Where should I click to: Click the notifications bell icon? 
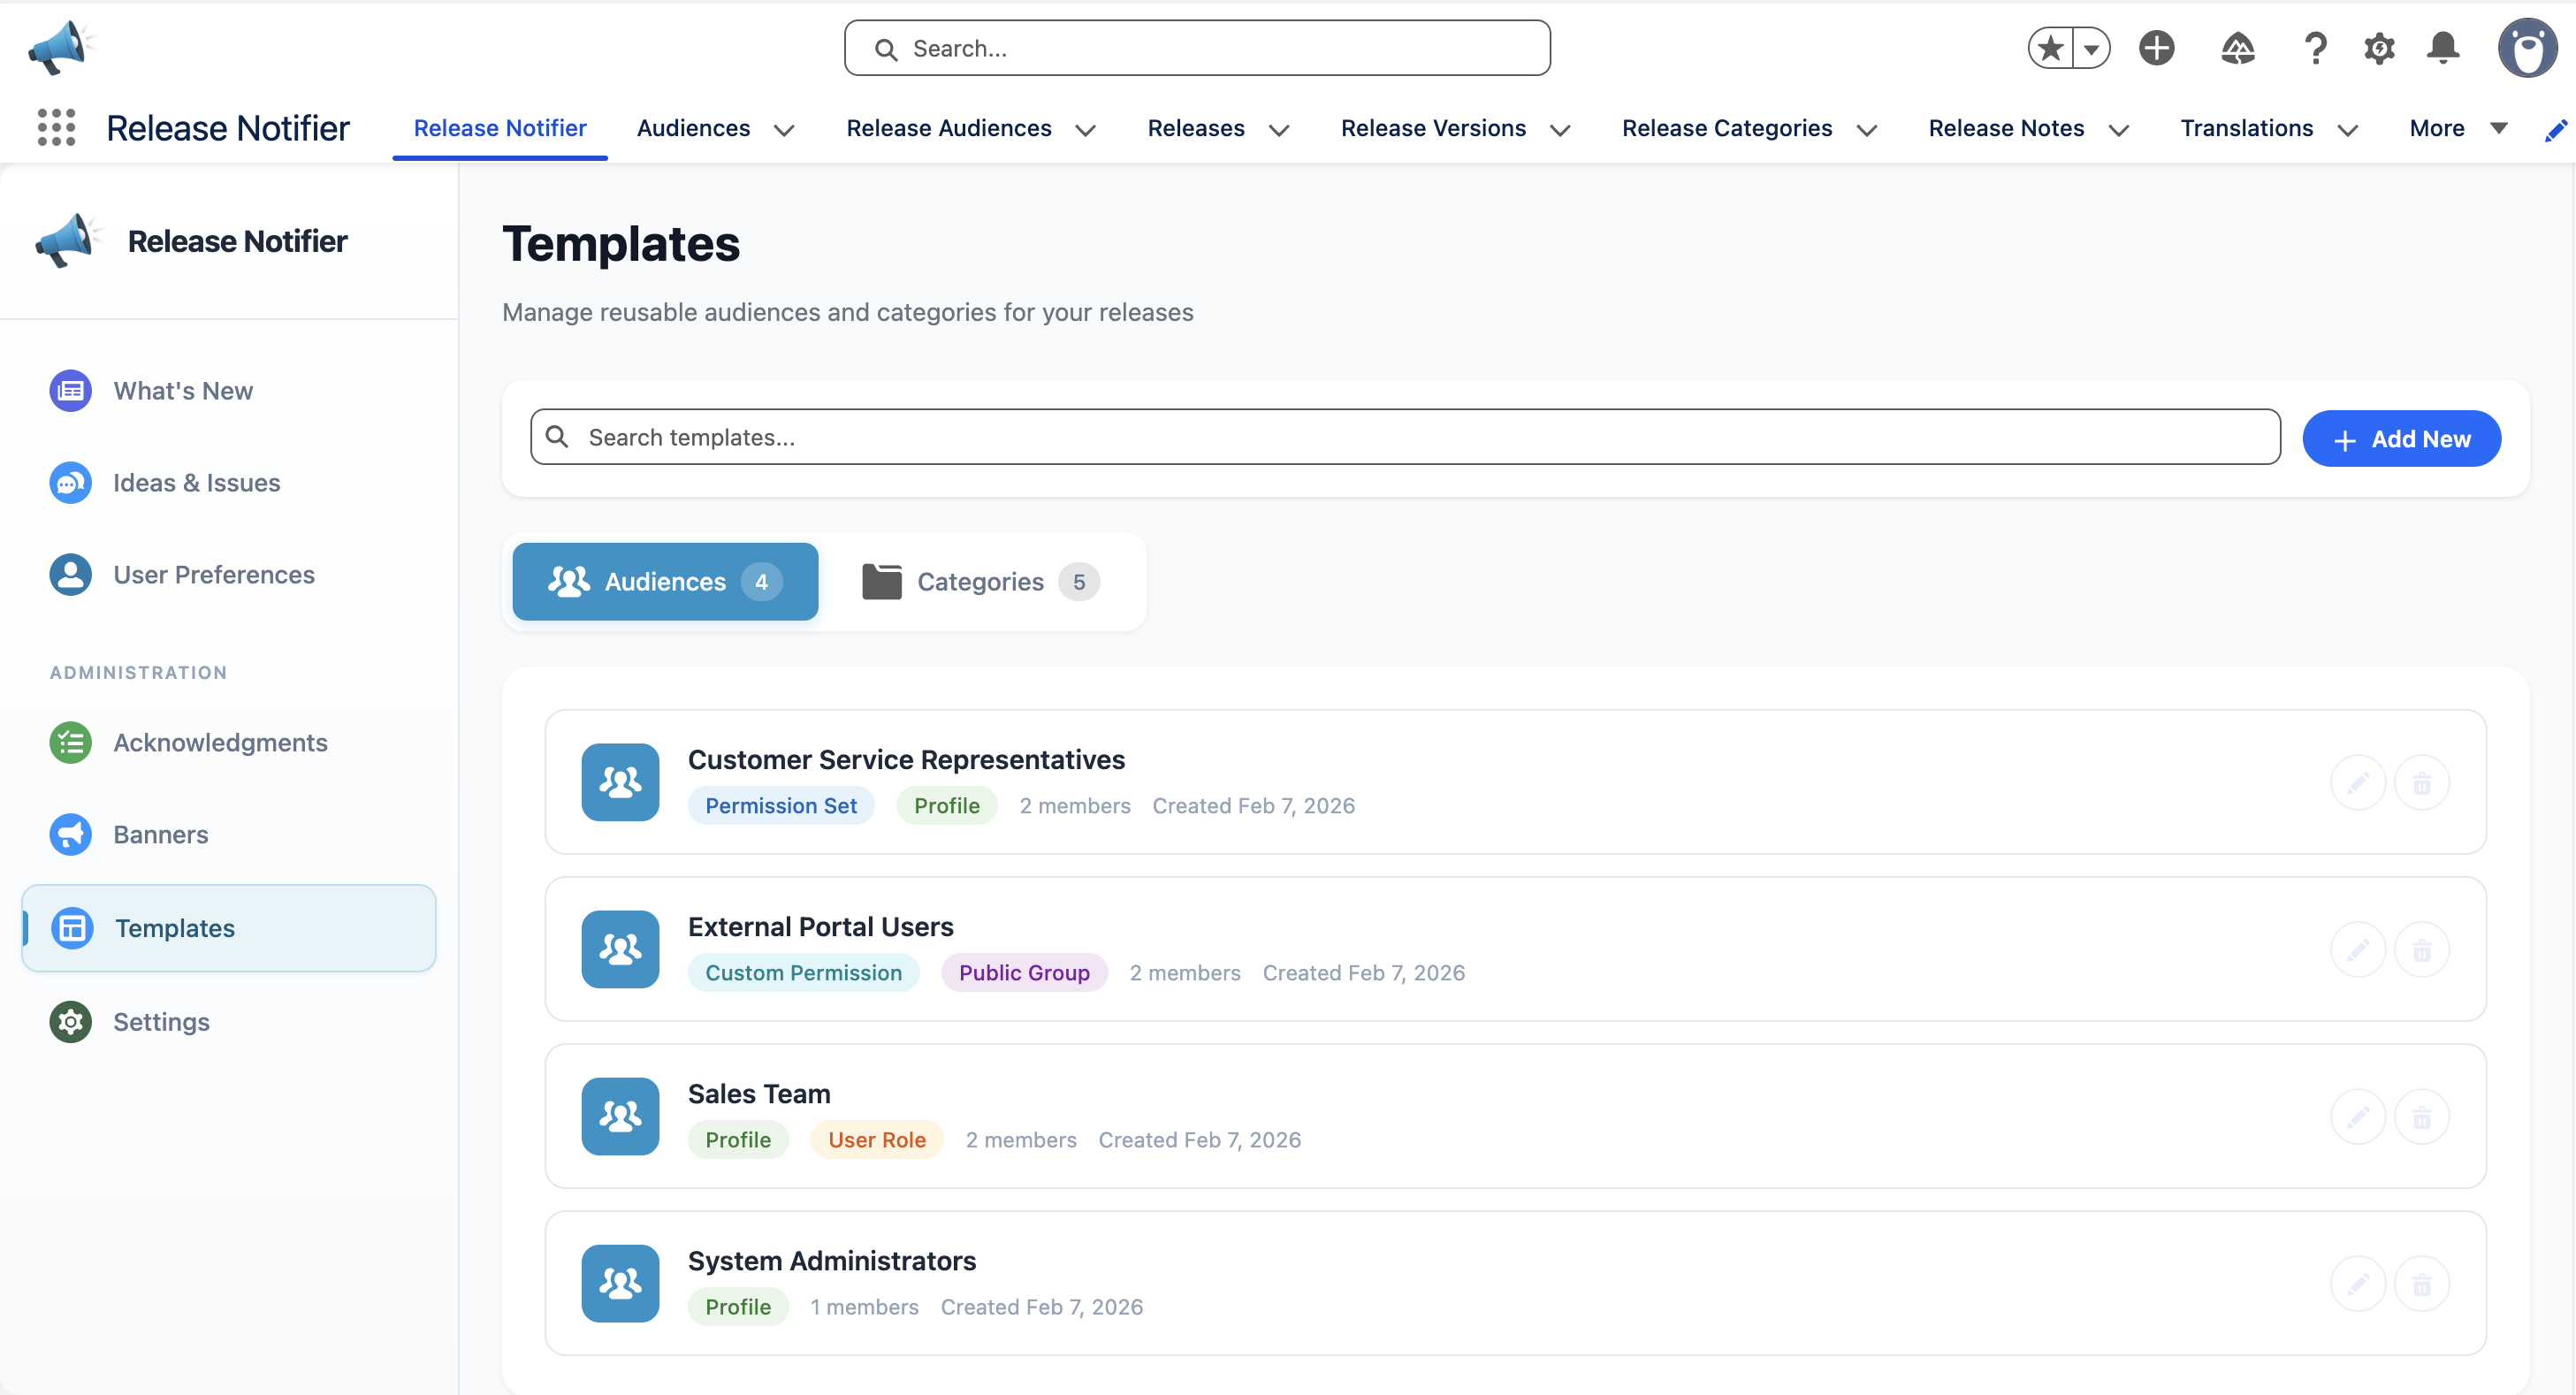click(x=2443, y=47)
